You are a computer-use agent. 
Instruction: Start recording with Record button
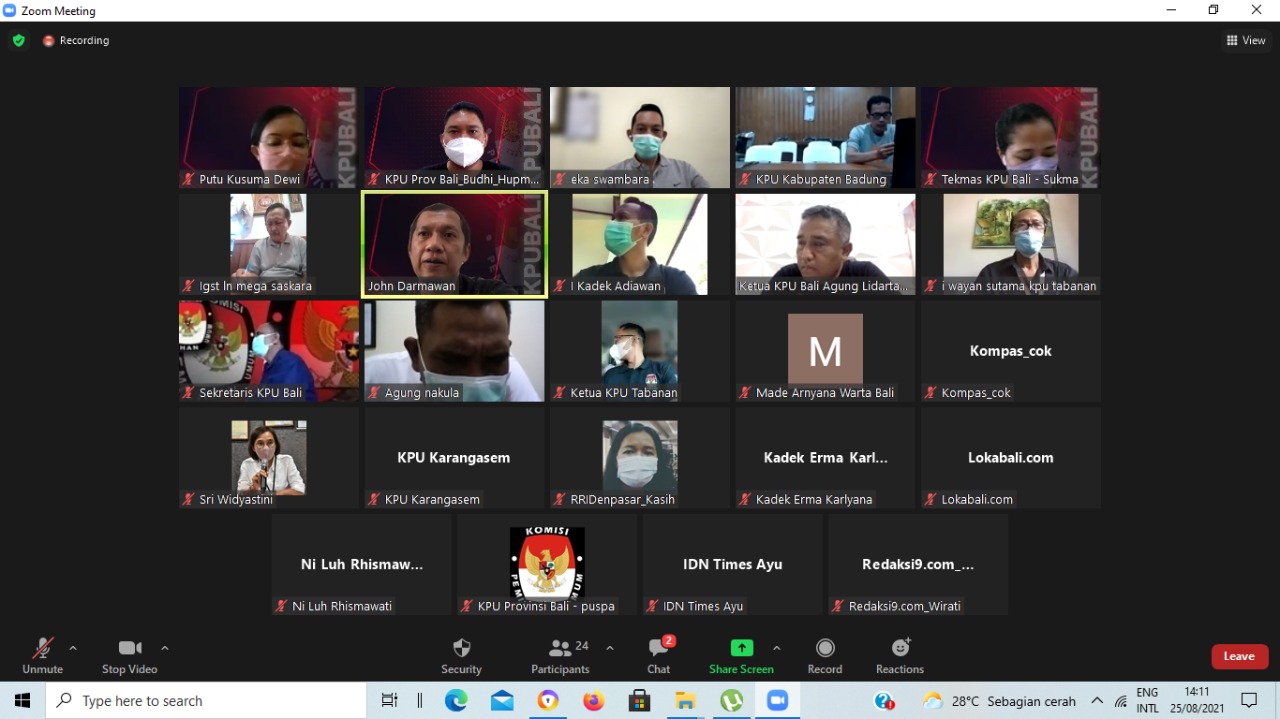click(824, 648)
